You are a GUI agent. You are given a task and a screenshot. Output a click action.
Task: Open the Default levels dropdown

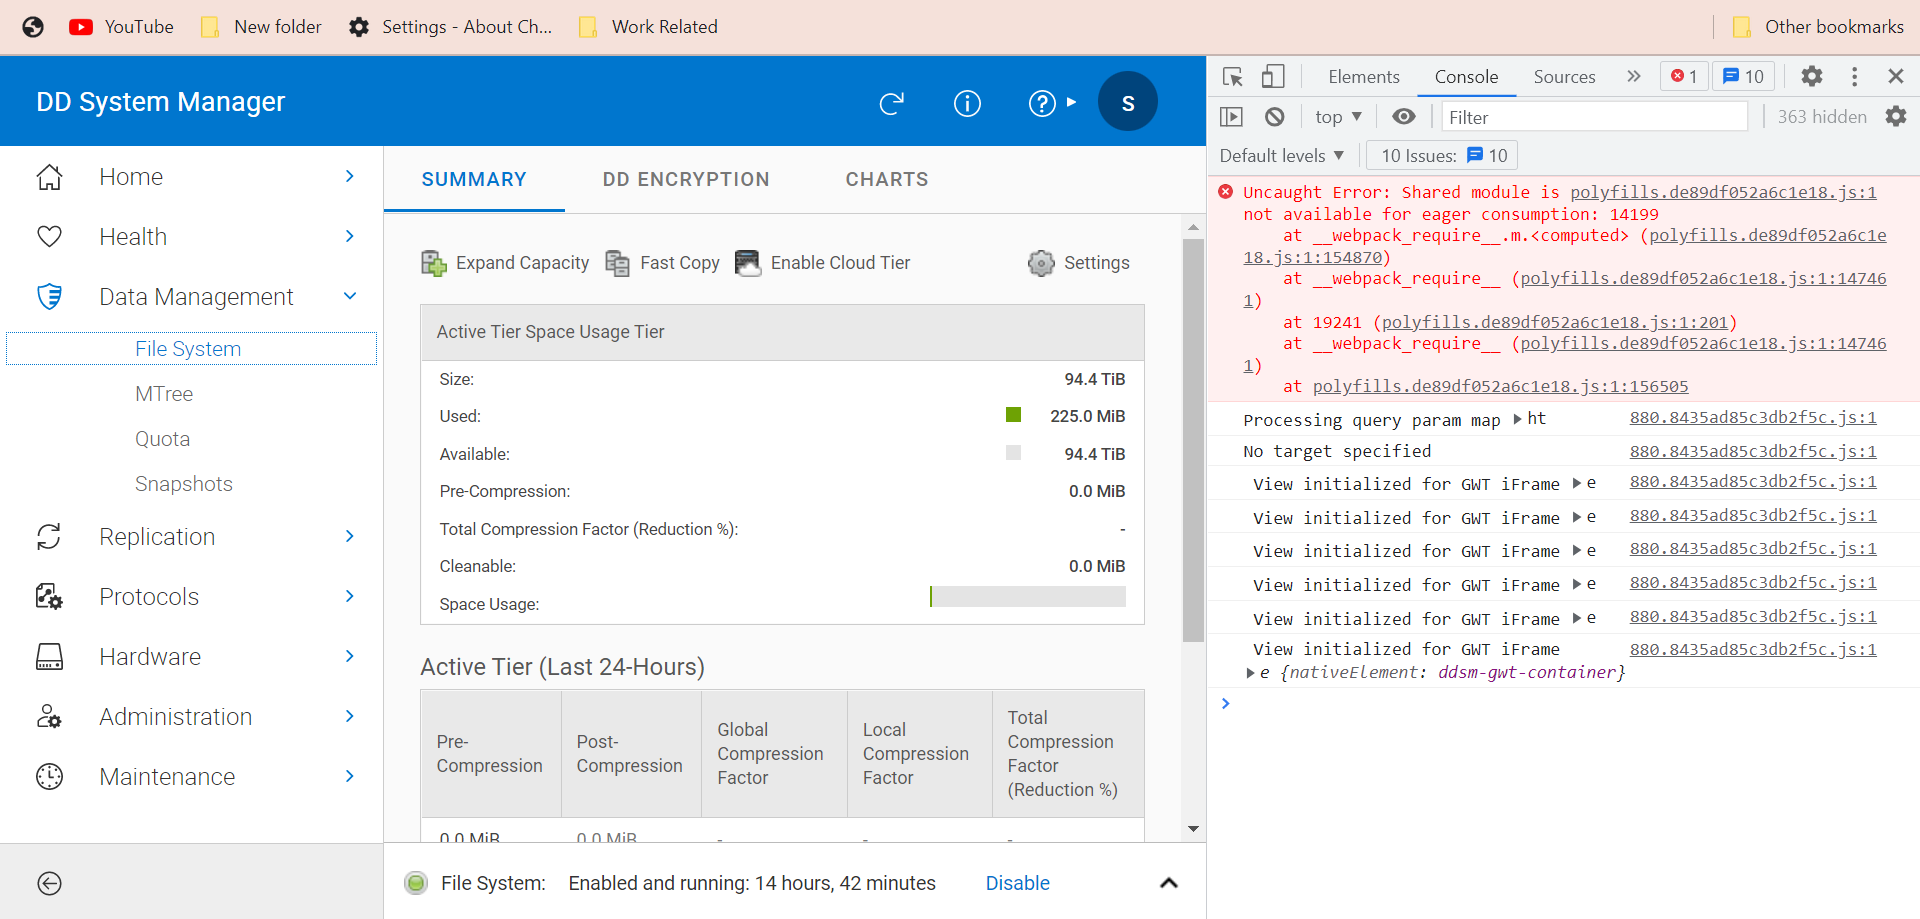[1282, 156]
